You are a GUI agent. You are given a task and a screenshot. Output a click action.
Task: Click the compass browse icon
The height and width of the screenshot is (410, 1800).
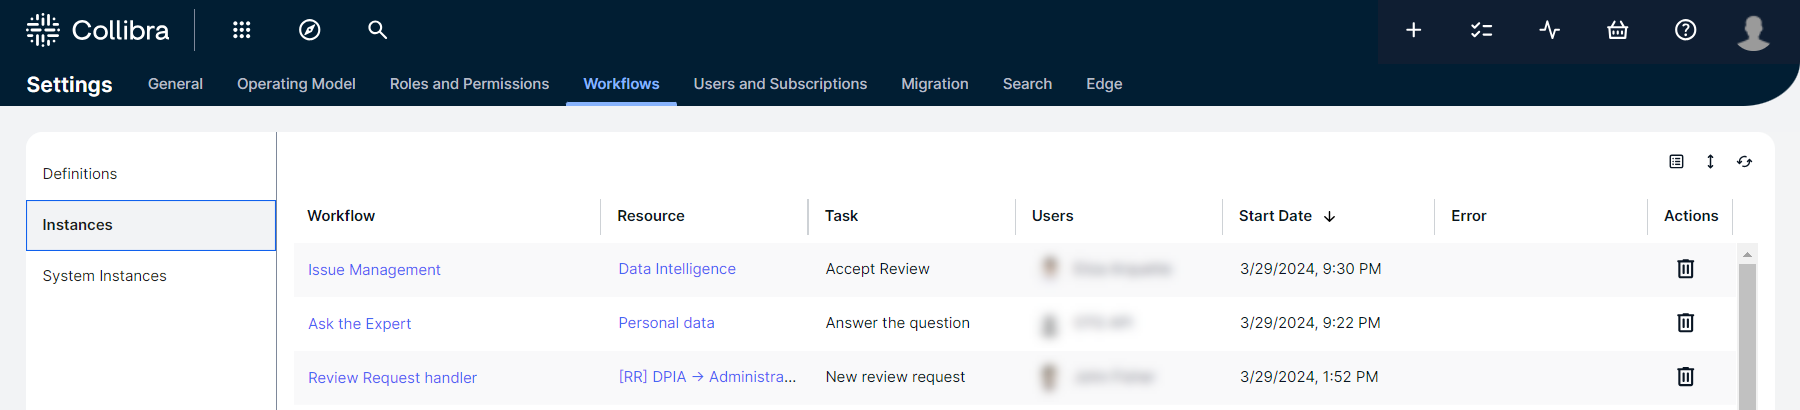pyautogui.click(x=310, y=30)
